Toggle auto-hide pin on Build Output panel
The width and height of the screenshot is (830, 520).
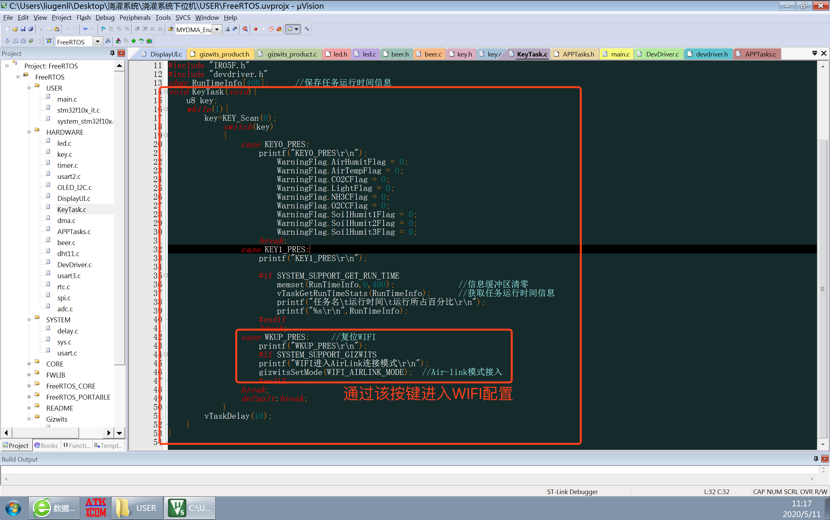[816, 459]
